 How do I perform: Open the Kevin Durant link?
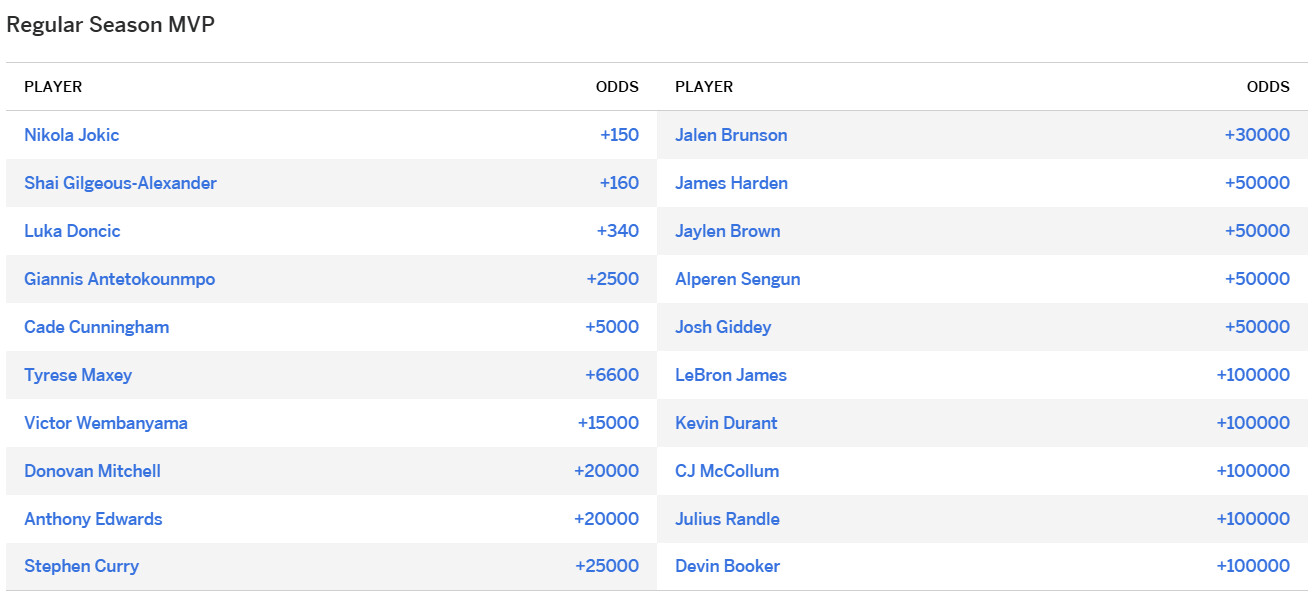pos(726,423)
